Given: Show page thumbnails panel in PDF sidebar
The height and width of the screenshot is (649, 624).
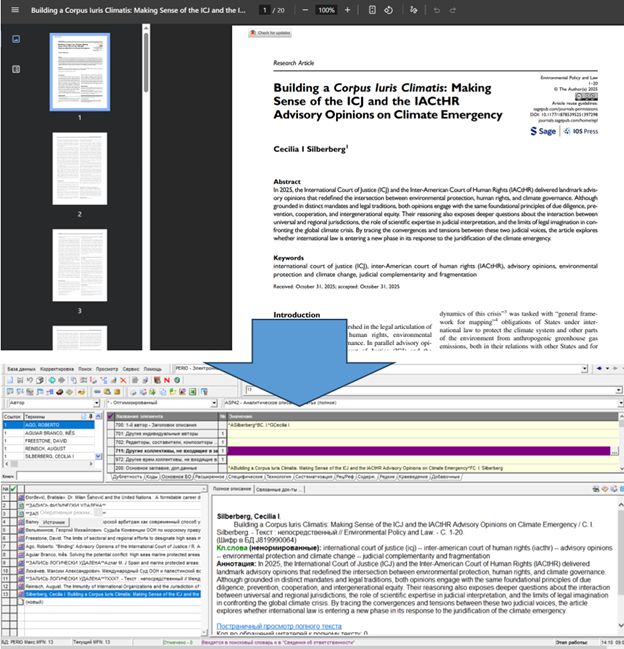Looking at the screenshot, I should coord(16,39).
